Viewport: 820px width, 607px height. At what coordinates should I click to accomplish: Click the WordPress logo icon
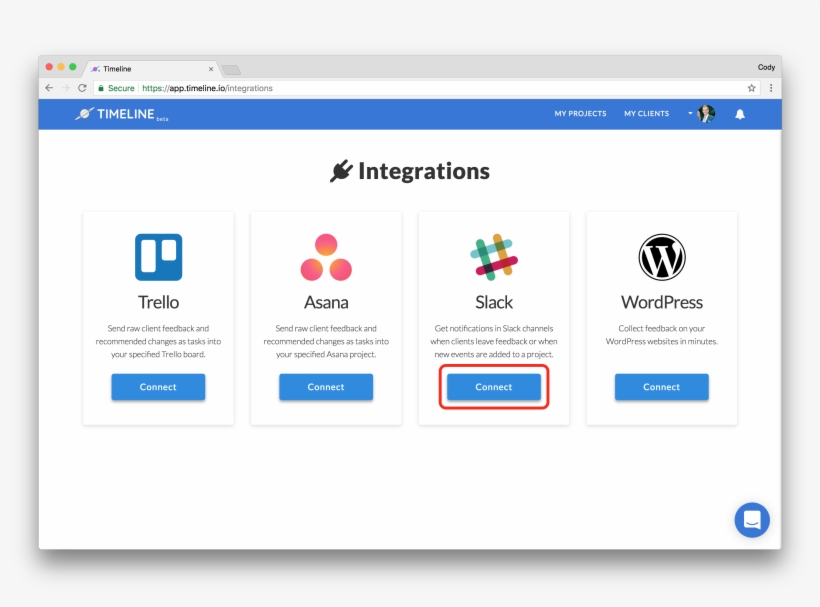[x=662, y=257]
